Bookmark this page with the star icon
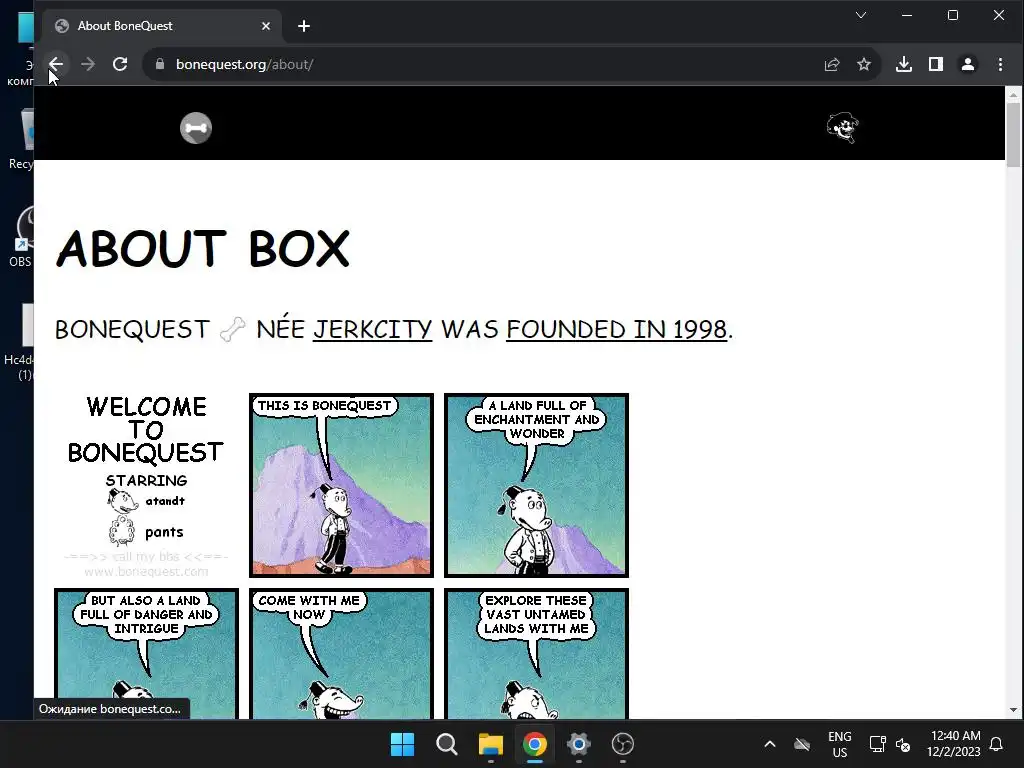This screenshot has height=768, width=1024. pos(864,64)
